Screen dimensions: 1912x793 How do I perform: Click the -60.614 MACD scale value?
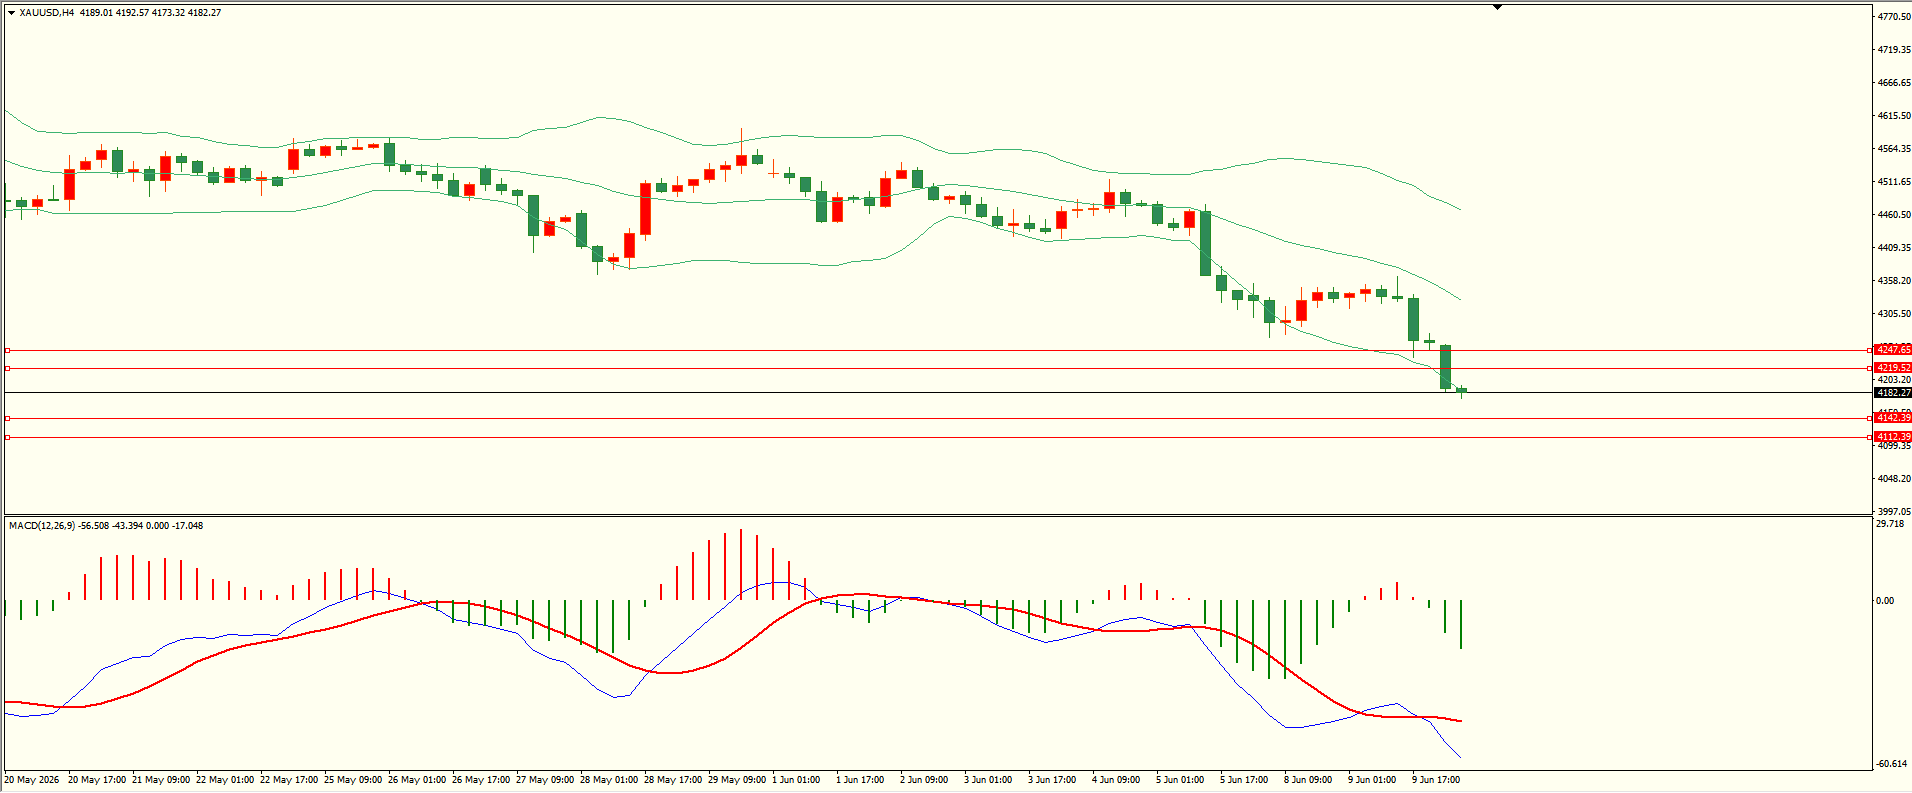pyautogui.click(x=1892, y=764)
